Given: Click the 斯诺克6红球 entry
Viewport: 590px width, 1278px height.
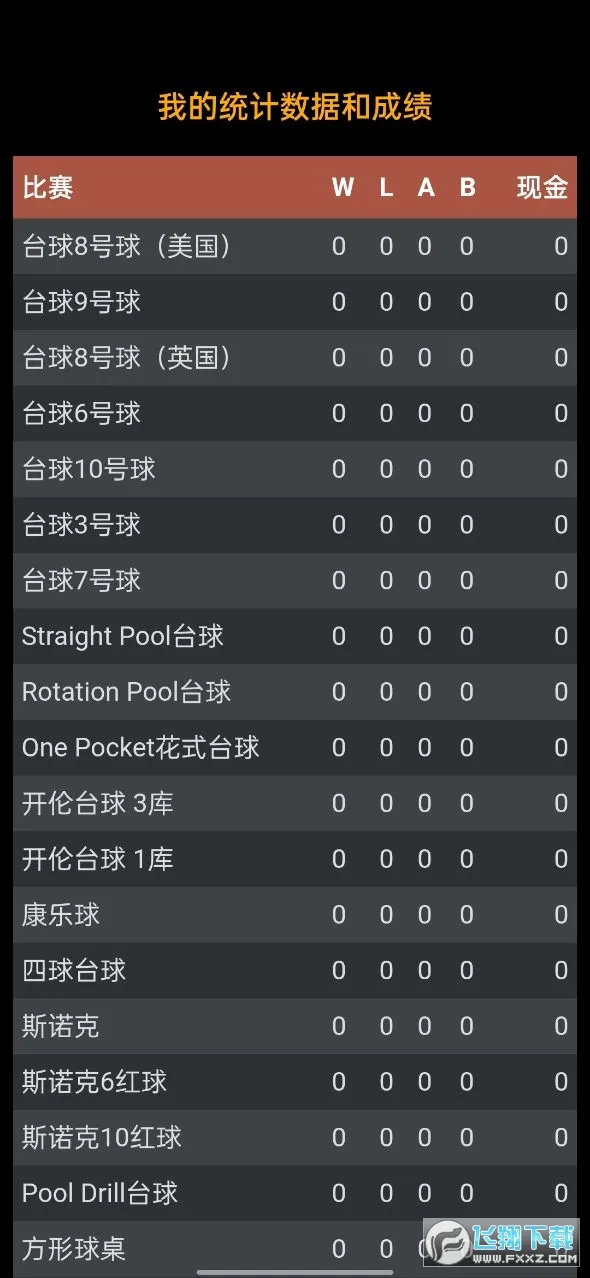Looking at the screenshot, I should click(x=90, y=1082).
